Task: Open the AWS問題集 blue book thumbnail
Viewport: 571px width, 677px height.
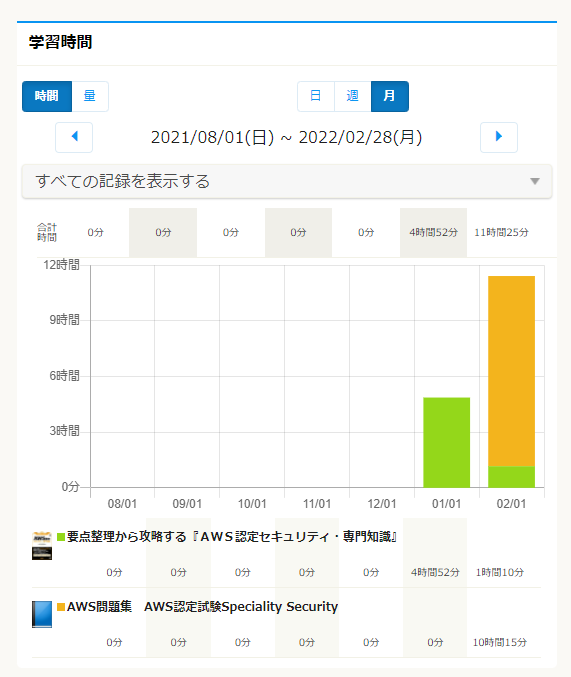Action: tap(42, 614)
